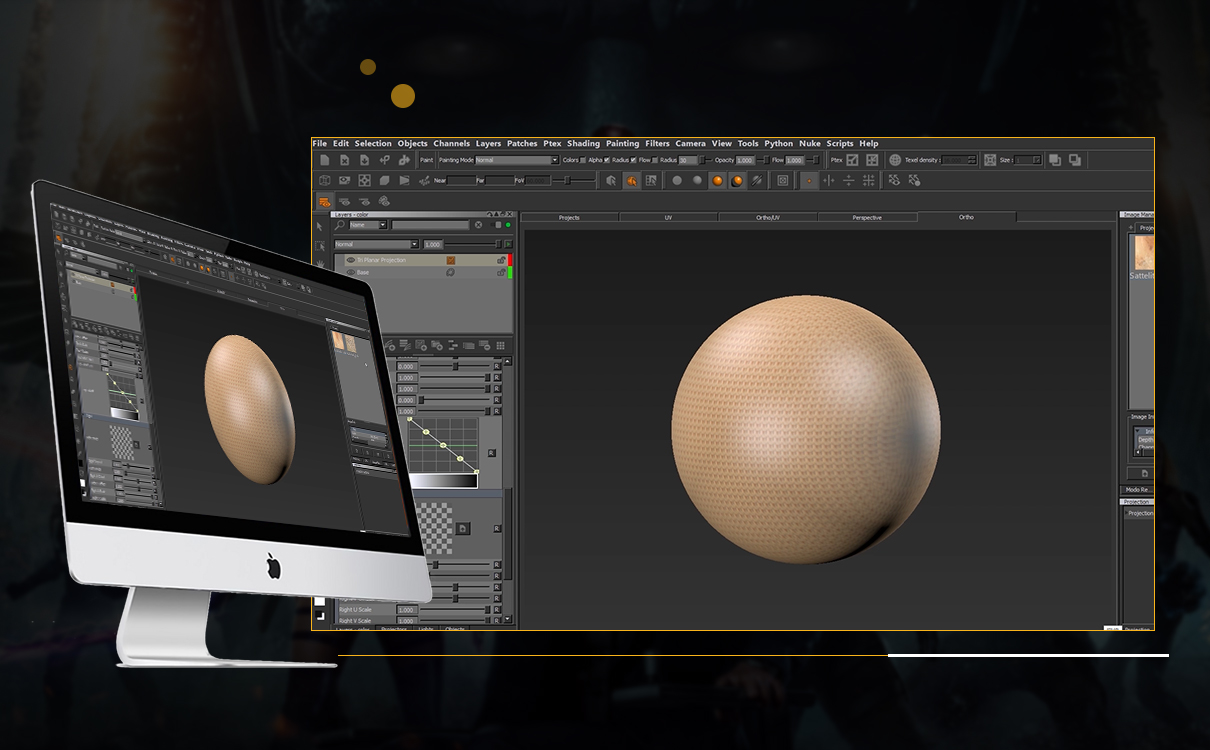
Task: Click the brush Opacity slider
Action: click(x=763, y=160)
